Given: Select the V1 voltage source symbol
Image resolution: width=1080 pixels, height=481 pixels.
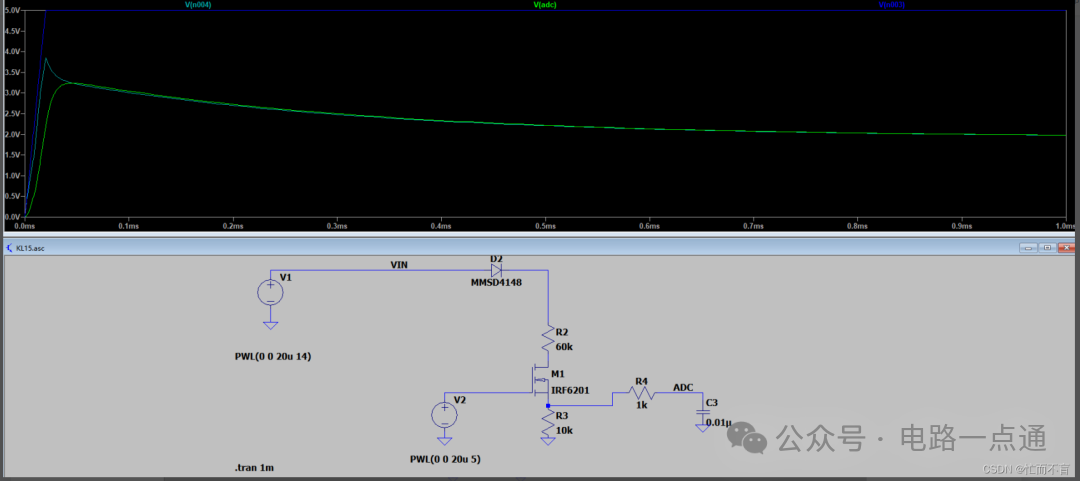Looking at the screenshot, I should [x=270, y=292].
